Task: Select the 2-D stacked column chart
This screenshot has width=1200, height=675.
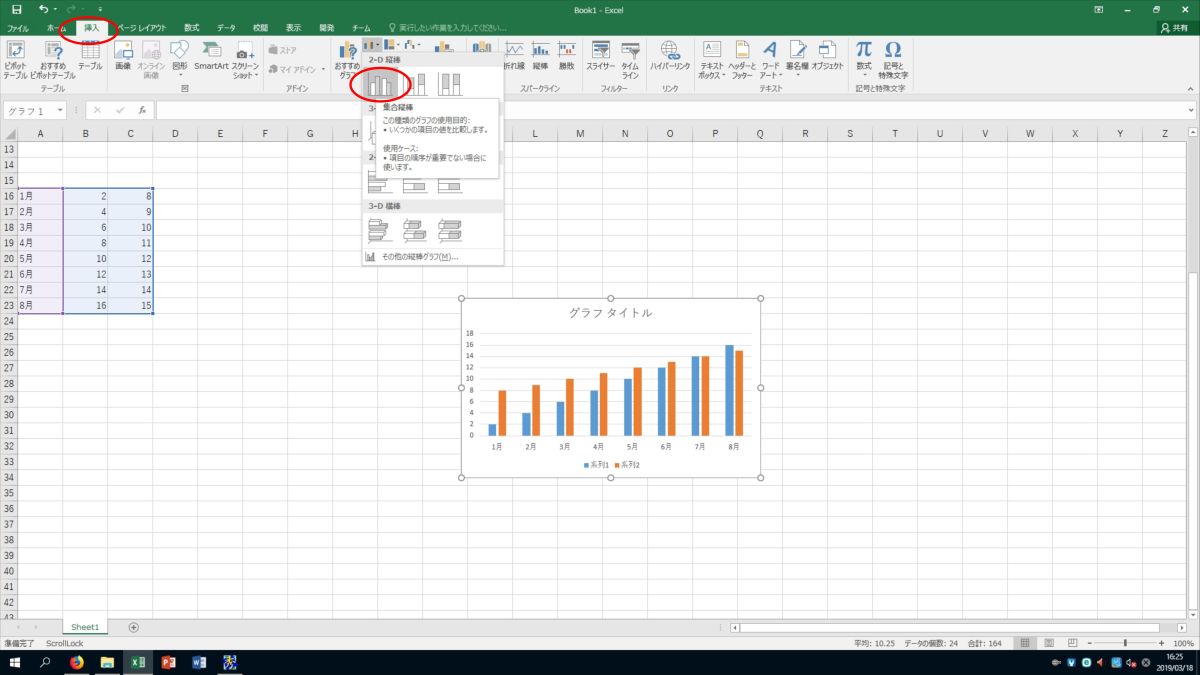Action: [415, 84]
